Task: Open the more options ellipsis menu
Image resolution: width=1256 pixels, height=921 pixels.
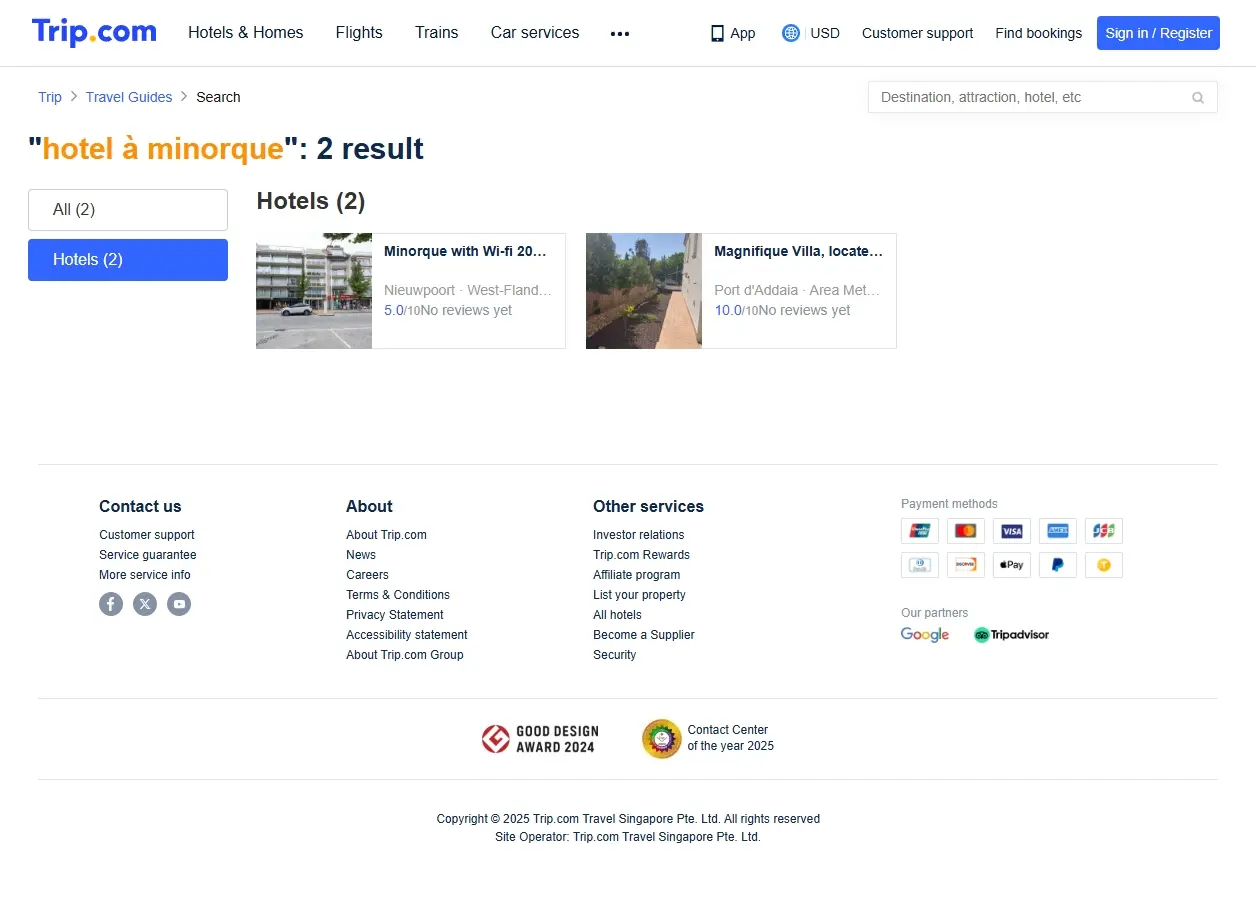Action: pyautogui.click(x=620, y=33)
